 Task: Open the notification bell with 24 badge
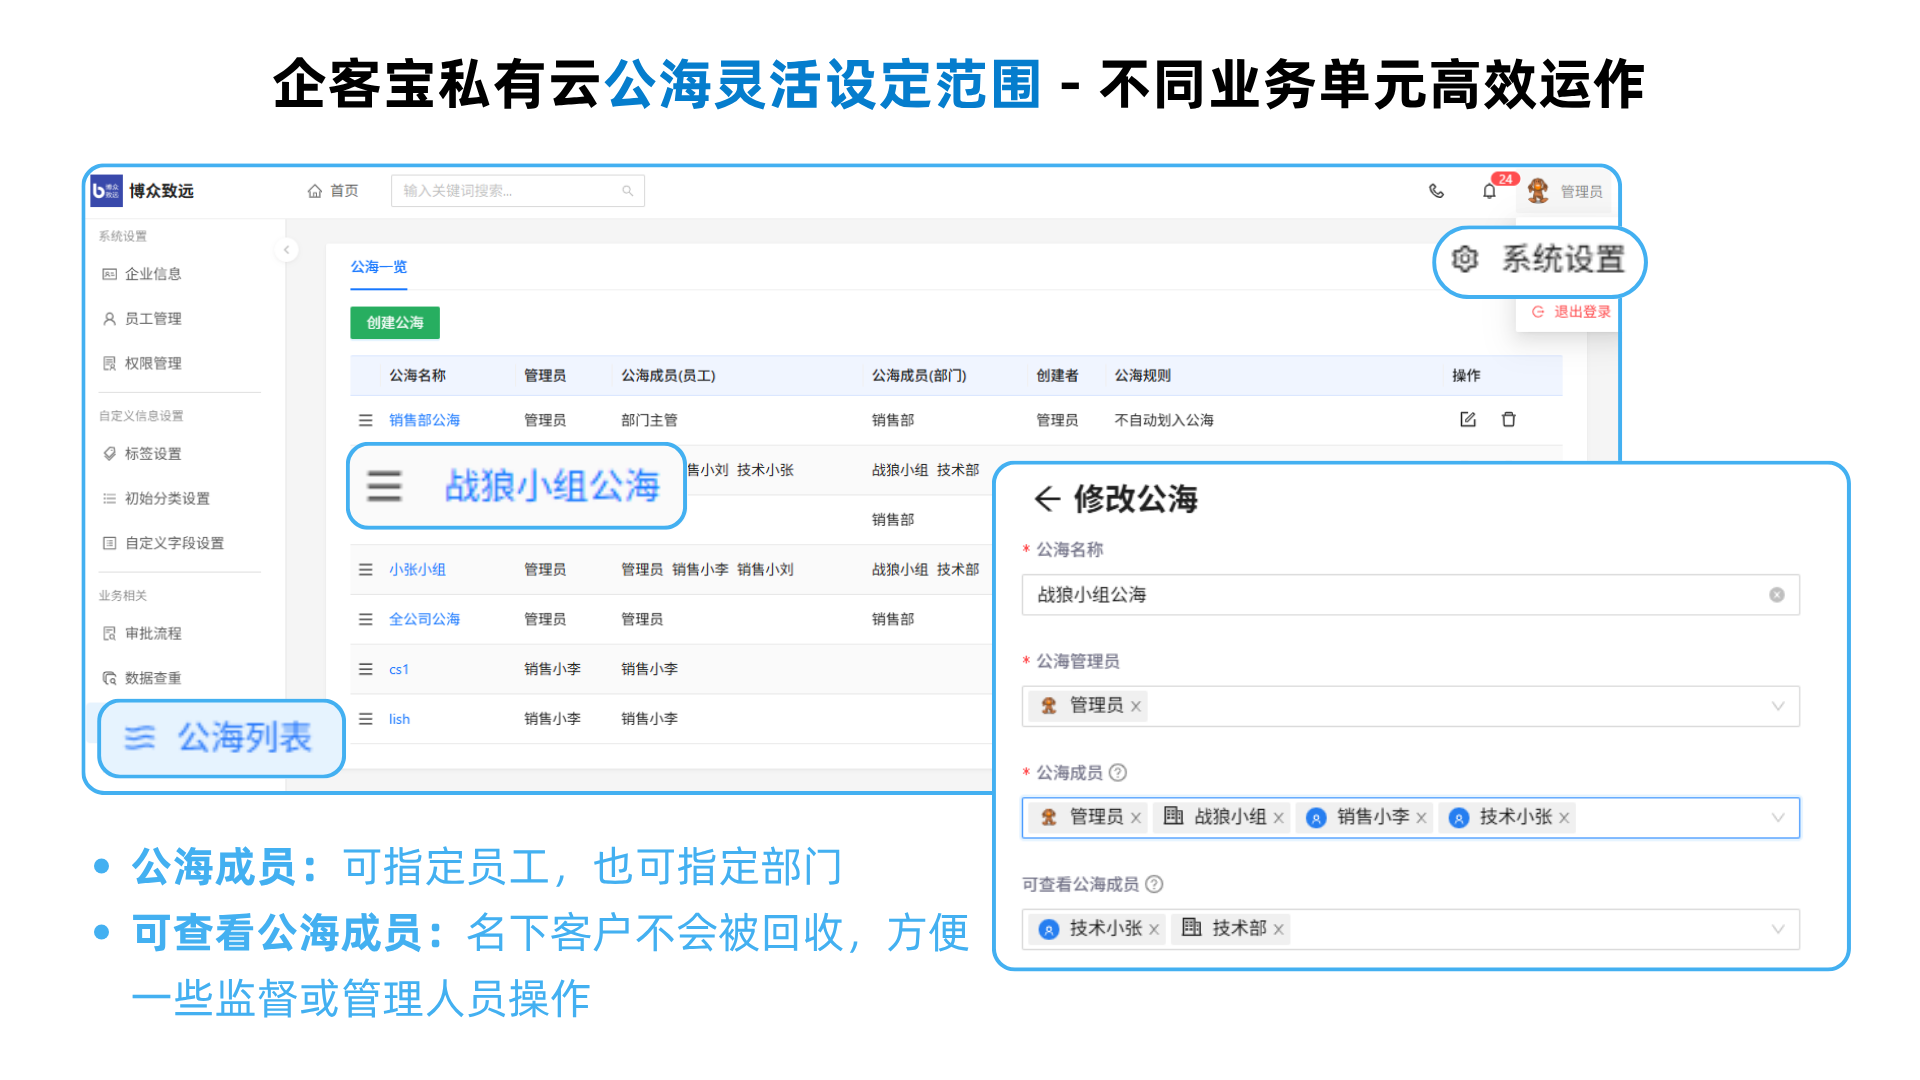coord(1489,191)
